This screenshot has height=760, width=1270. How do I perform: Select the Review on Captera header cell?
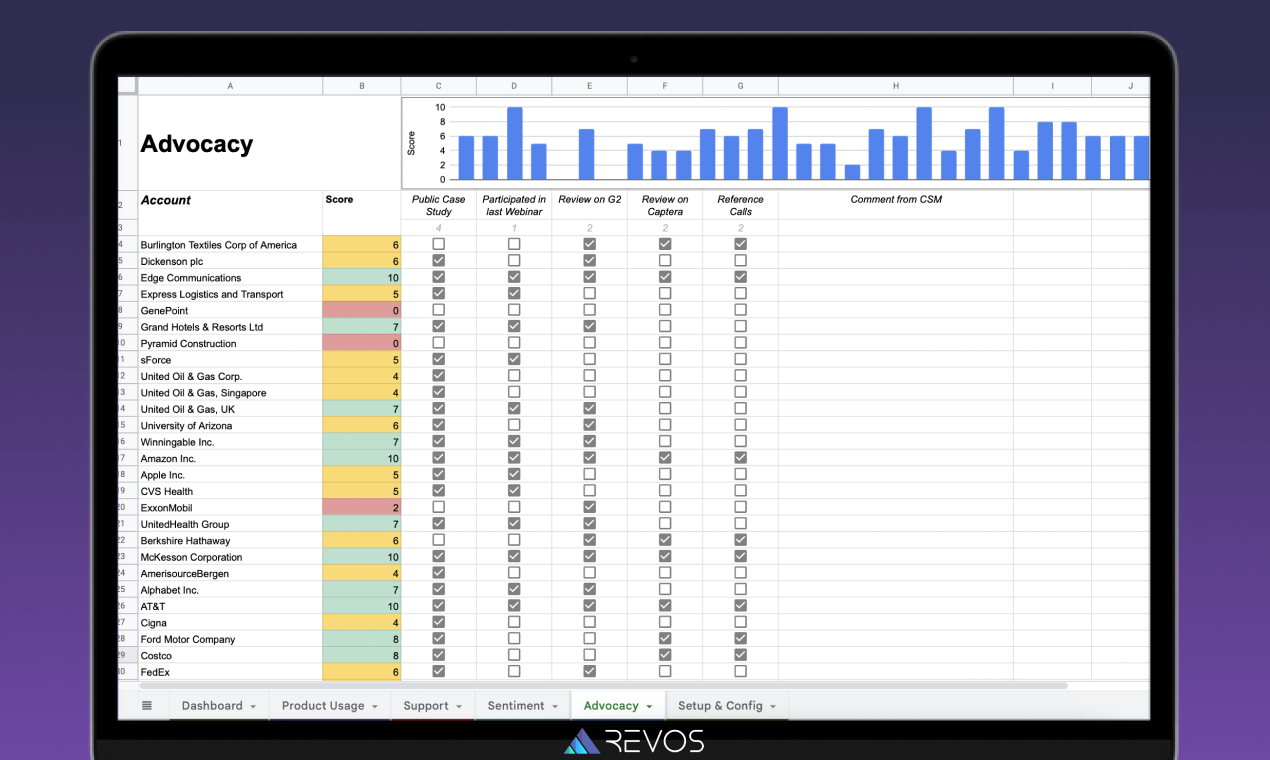(x=665, y=205)
